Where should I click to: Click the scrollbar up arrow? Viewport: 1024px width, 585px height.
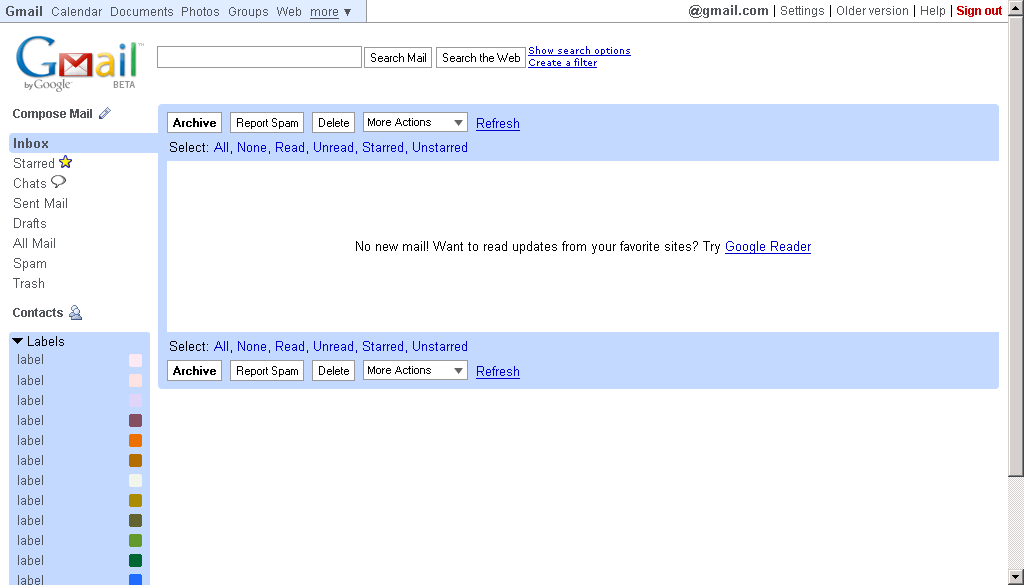pyautogui.click(x=1016, y=7)
